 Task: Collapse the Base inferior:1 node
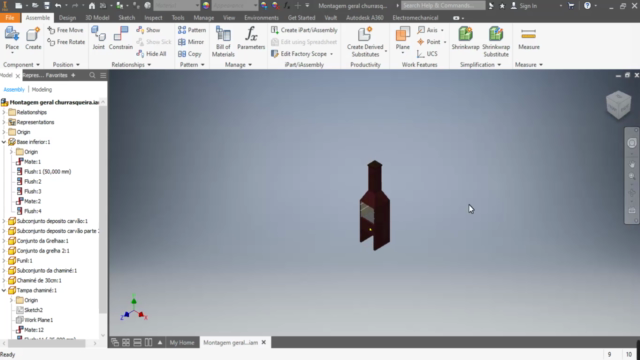[x=4, y=142]
